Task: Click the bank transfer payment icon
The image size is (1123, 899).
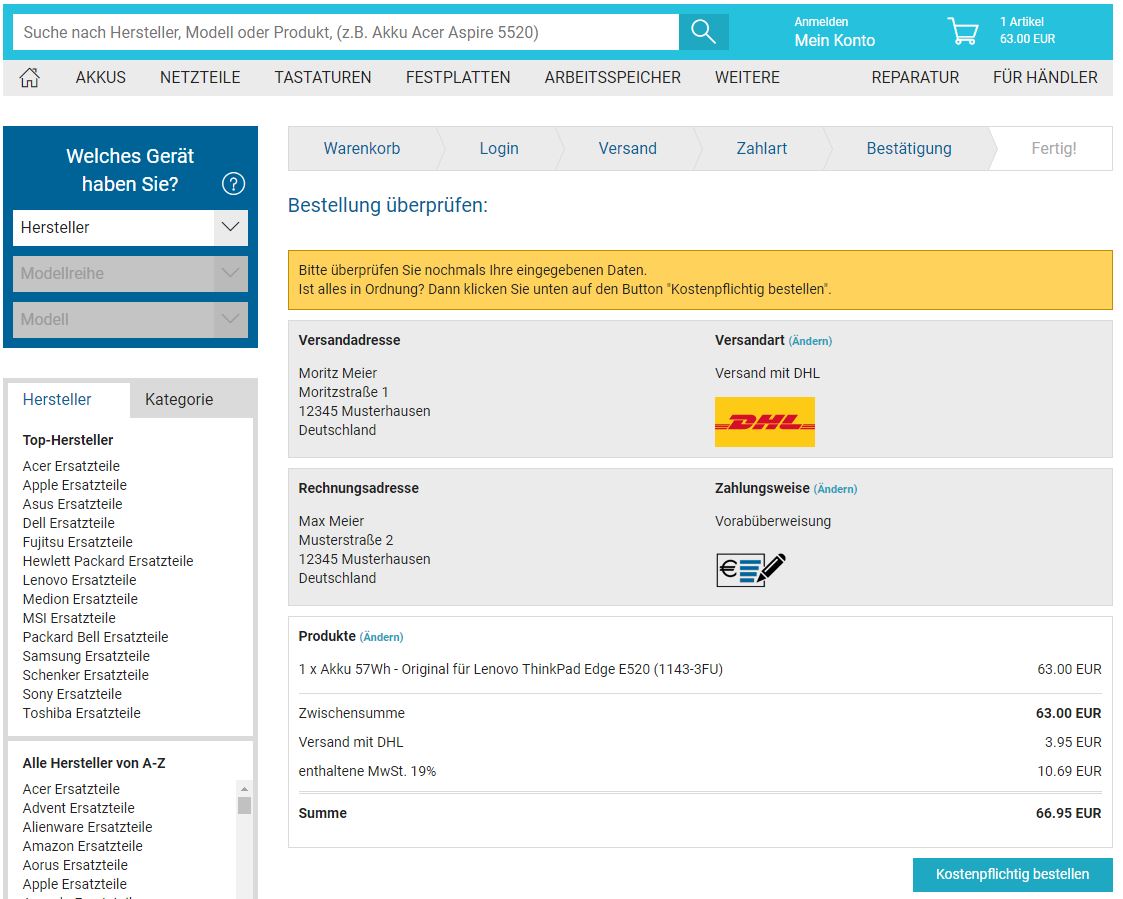Action: point(751,569)
